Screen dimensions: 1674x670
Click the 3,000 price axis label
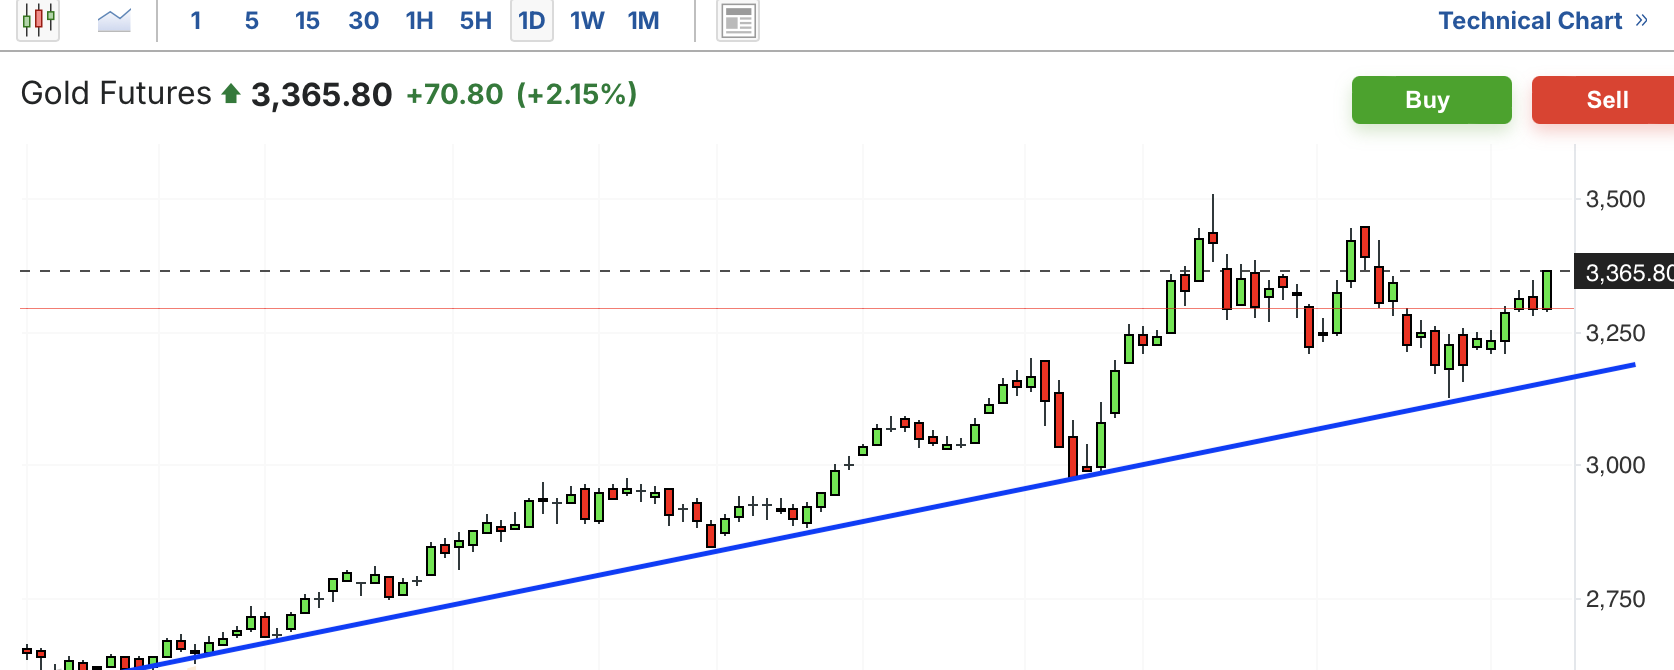(x=1615, y=465)
